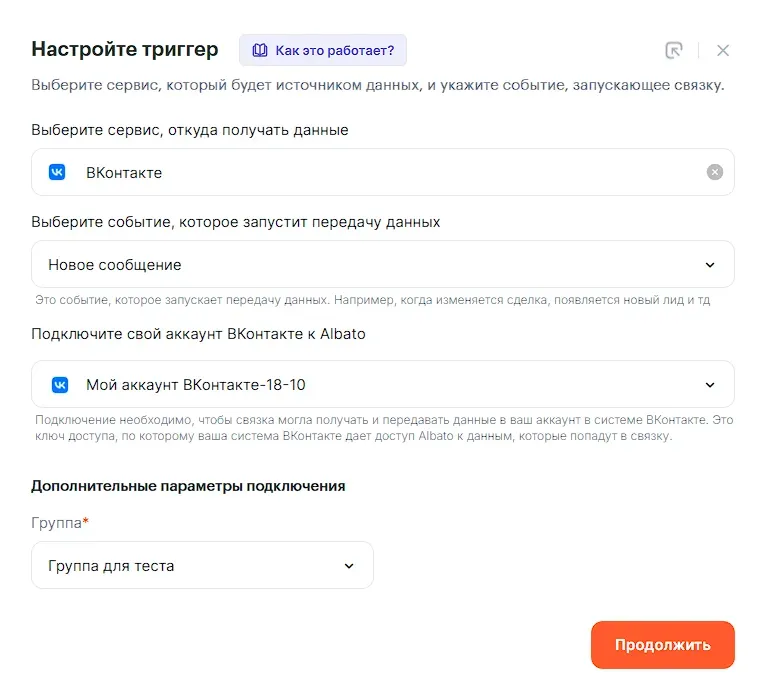This screenshot has height=696, width=768.
Task: Close the trigger setup dialog
Action: [723, 50]
